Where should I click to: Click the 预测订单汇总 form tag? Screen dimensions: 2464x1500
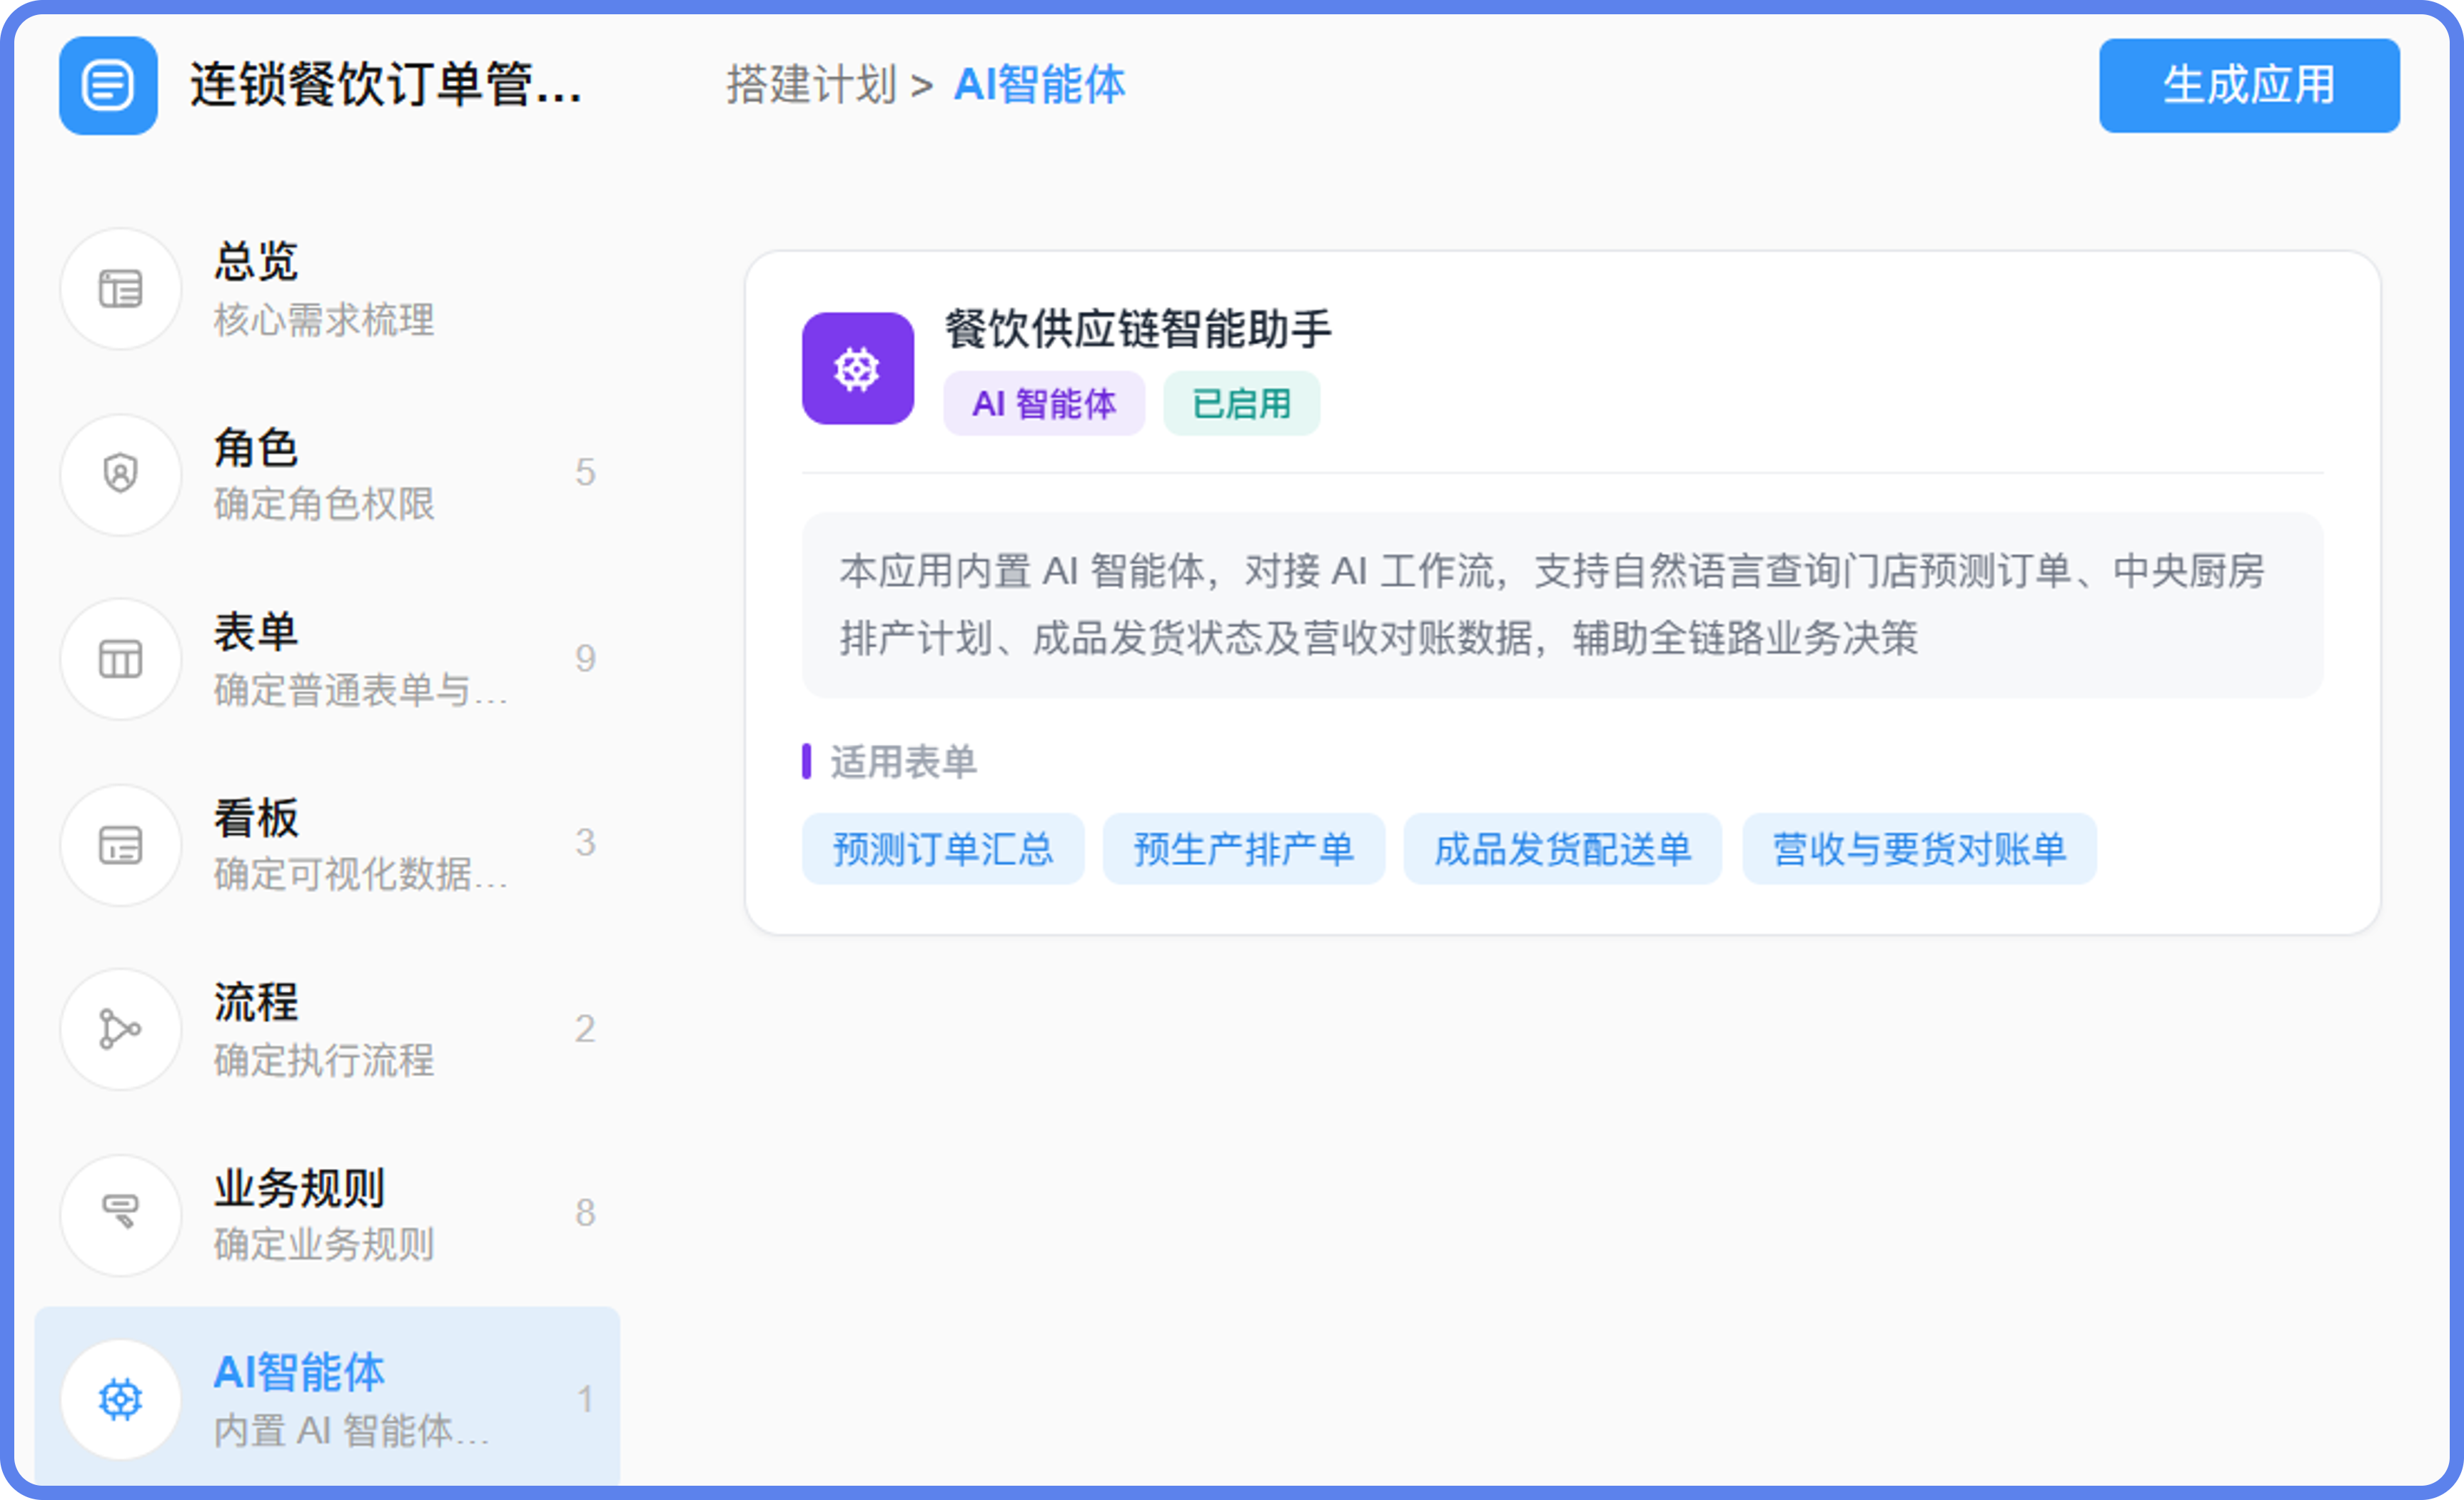pyautogui.click(x=943, y=849)
